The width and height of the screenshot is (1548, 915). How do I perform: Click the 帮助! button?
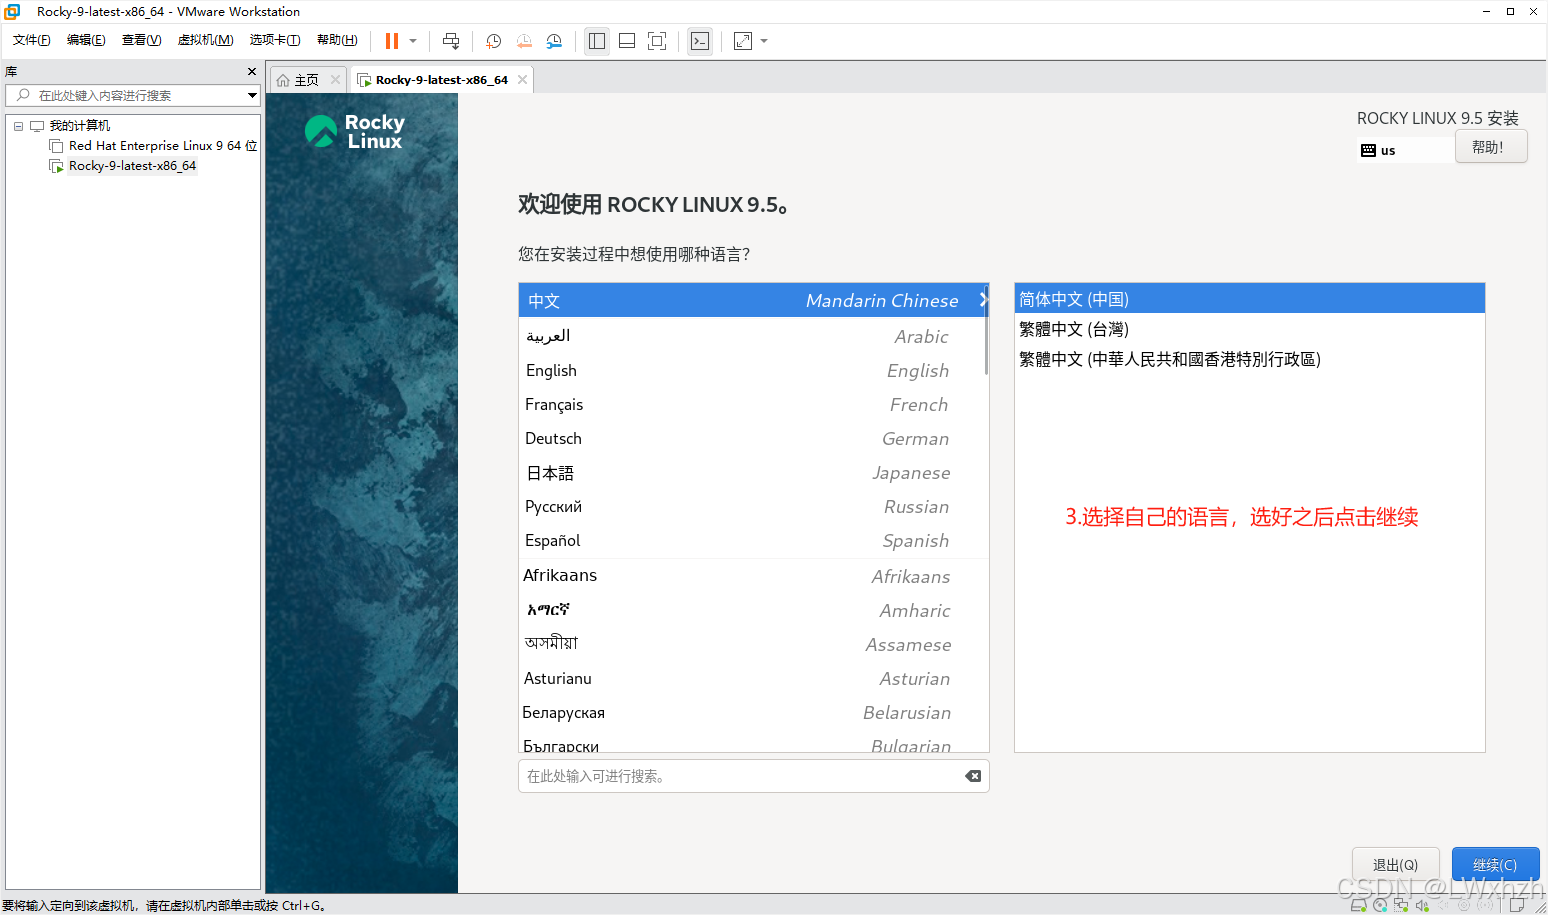[1491, 147]
